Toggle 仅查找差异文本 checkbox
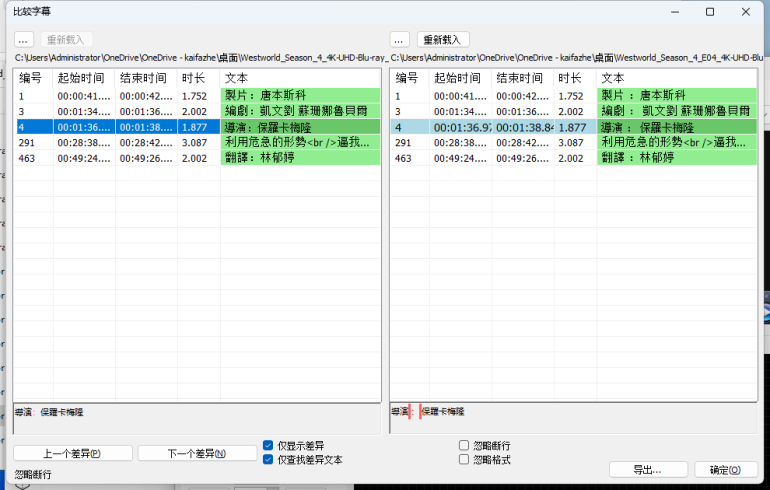This screenshot has height=490, width=770. pos(268,460)
